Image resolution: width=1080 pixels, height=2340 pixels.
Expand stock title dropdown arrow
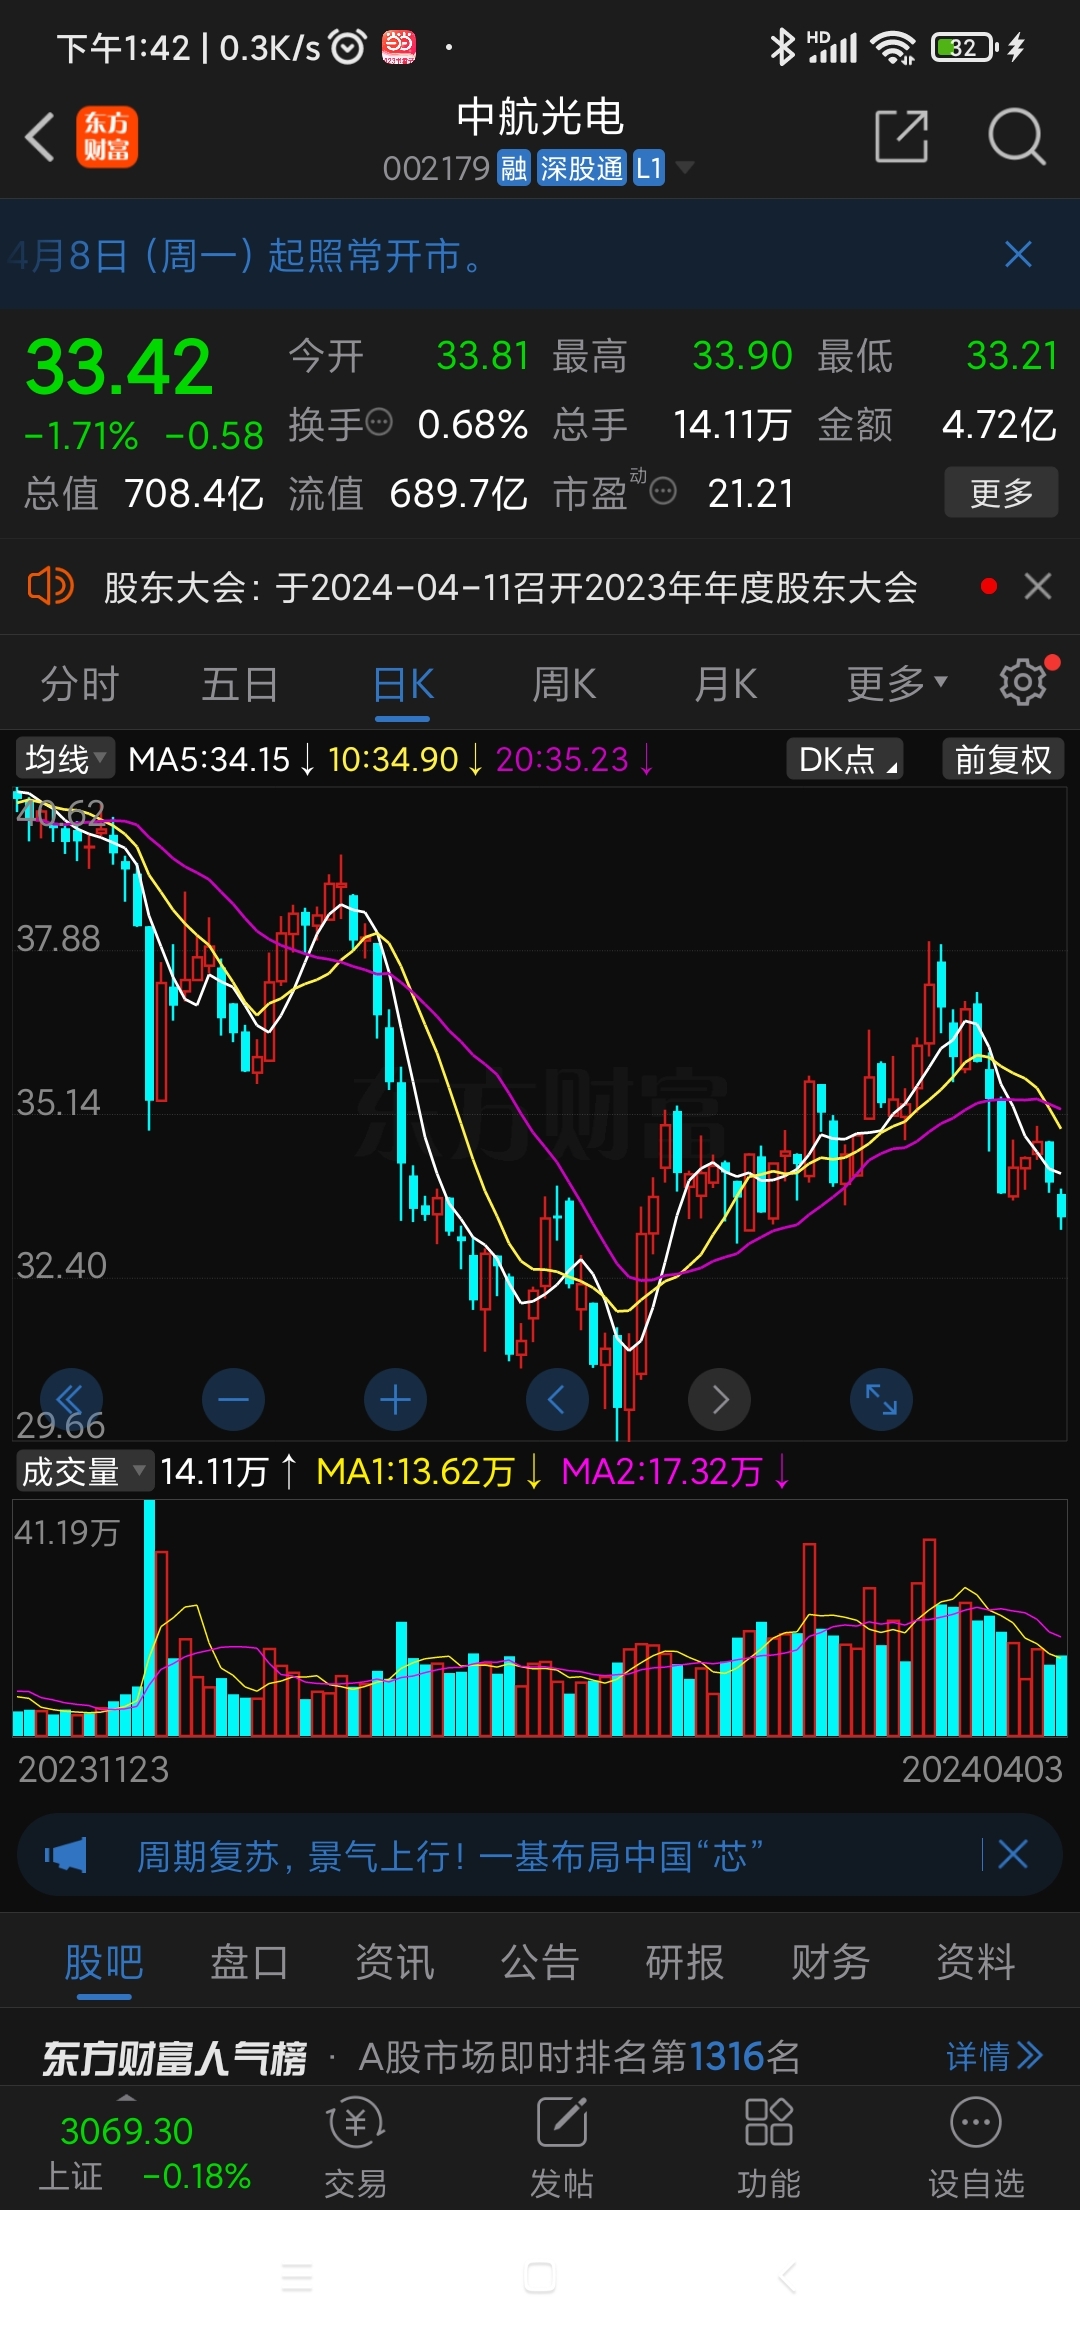tap(685, 167)
